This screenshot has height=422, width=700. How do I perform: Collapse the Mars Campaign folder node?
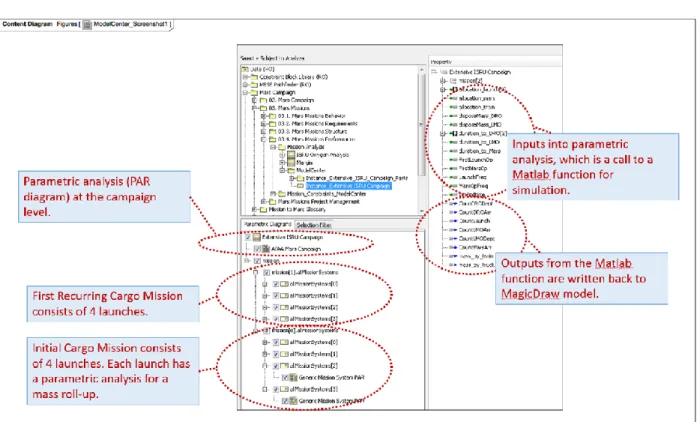pyautogui.click(x=245, y=92)
